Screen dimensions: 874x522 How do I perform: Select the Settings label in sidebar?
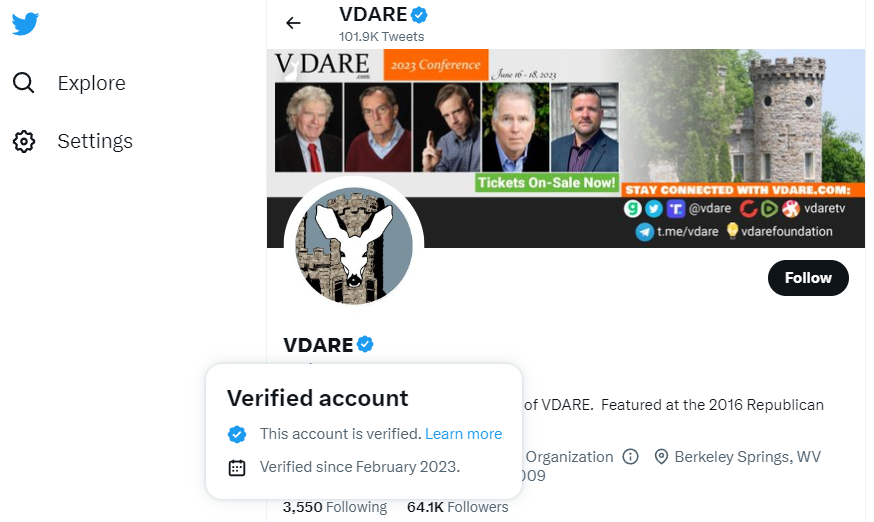[95, 141]
